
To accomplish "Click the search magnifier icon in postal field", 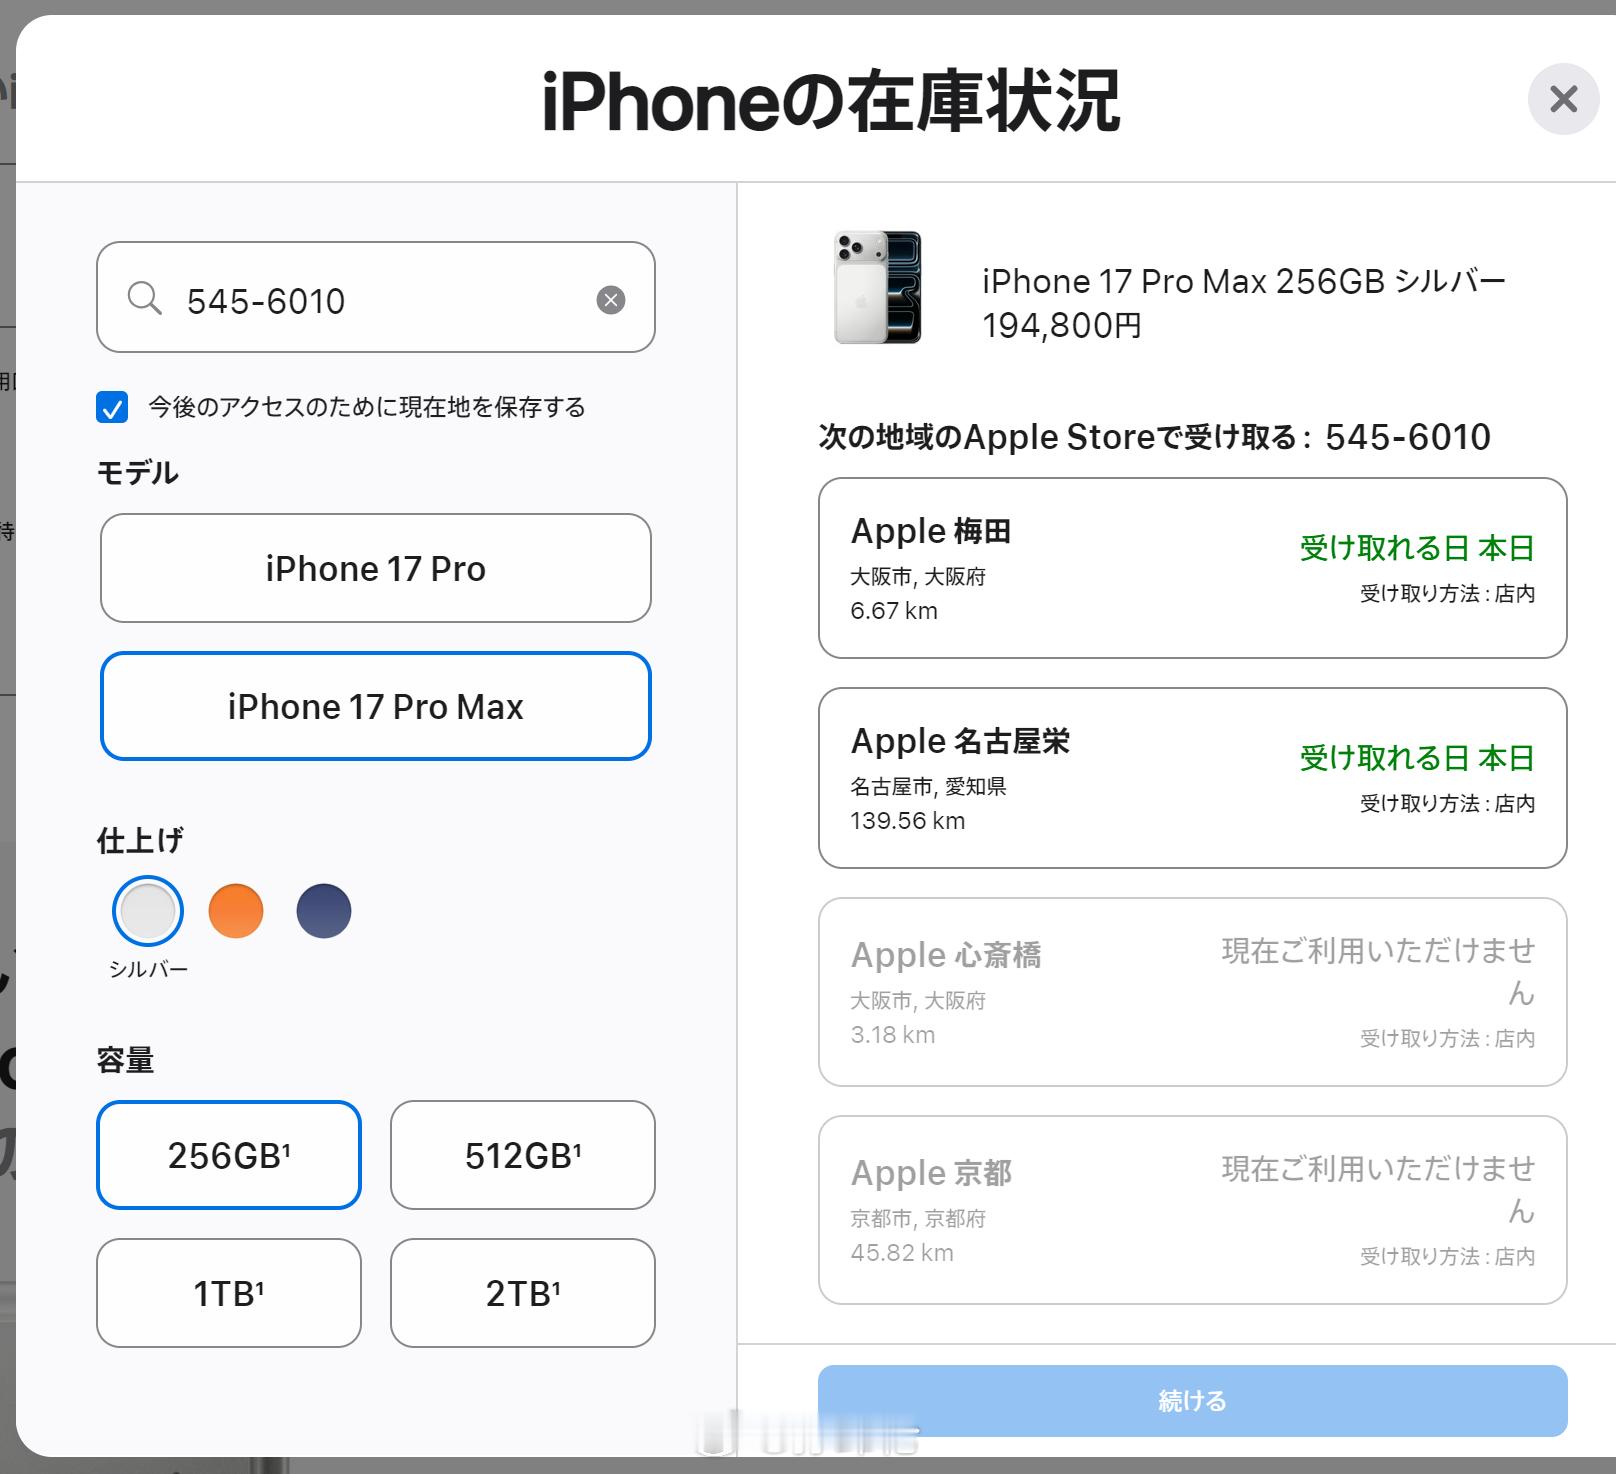I will click(145, 298).
